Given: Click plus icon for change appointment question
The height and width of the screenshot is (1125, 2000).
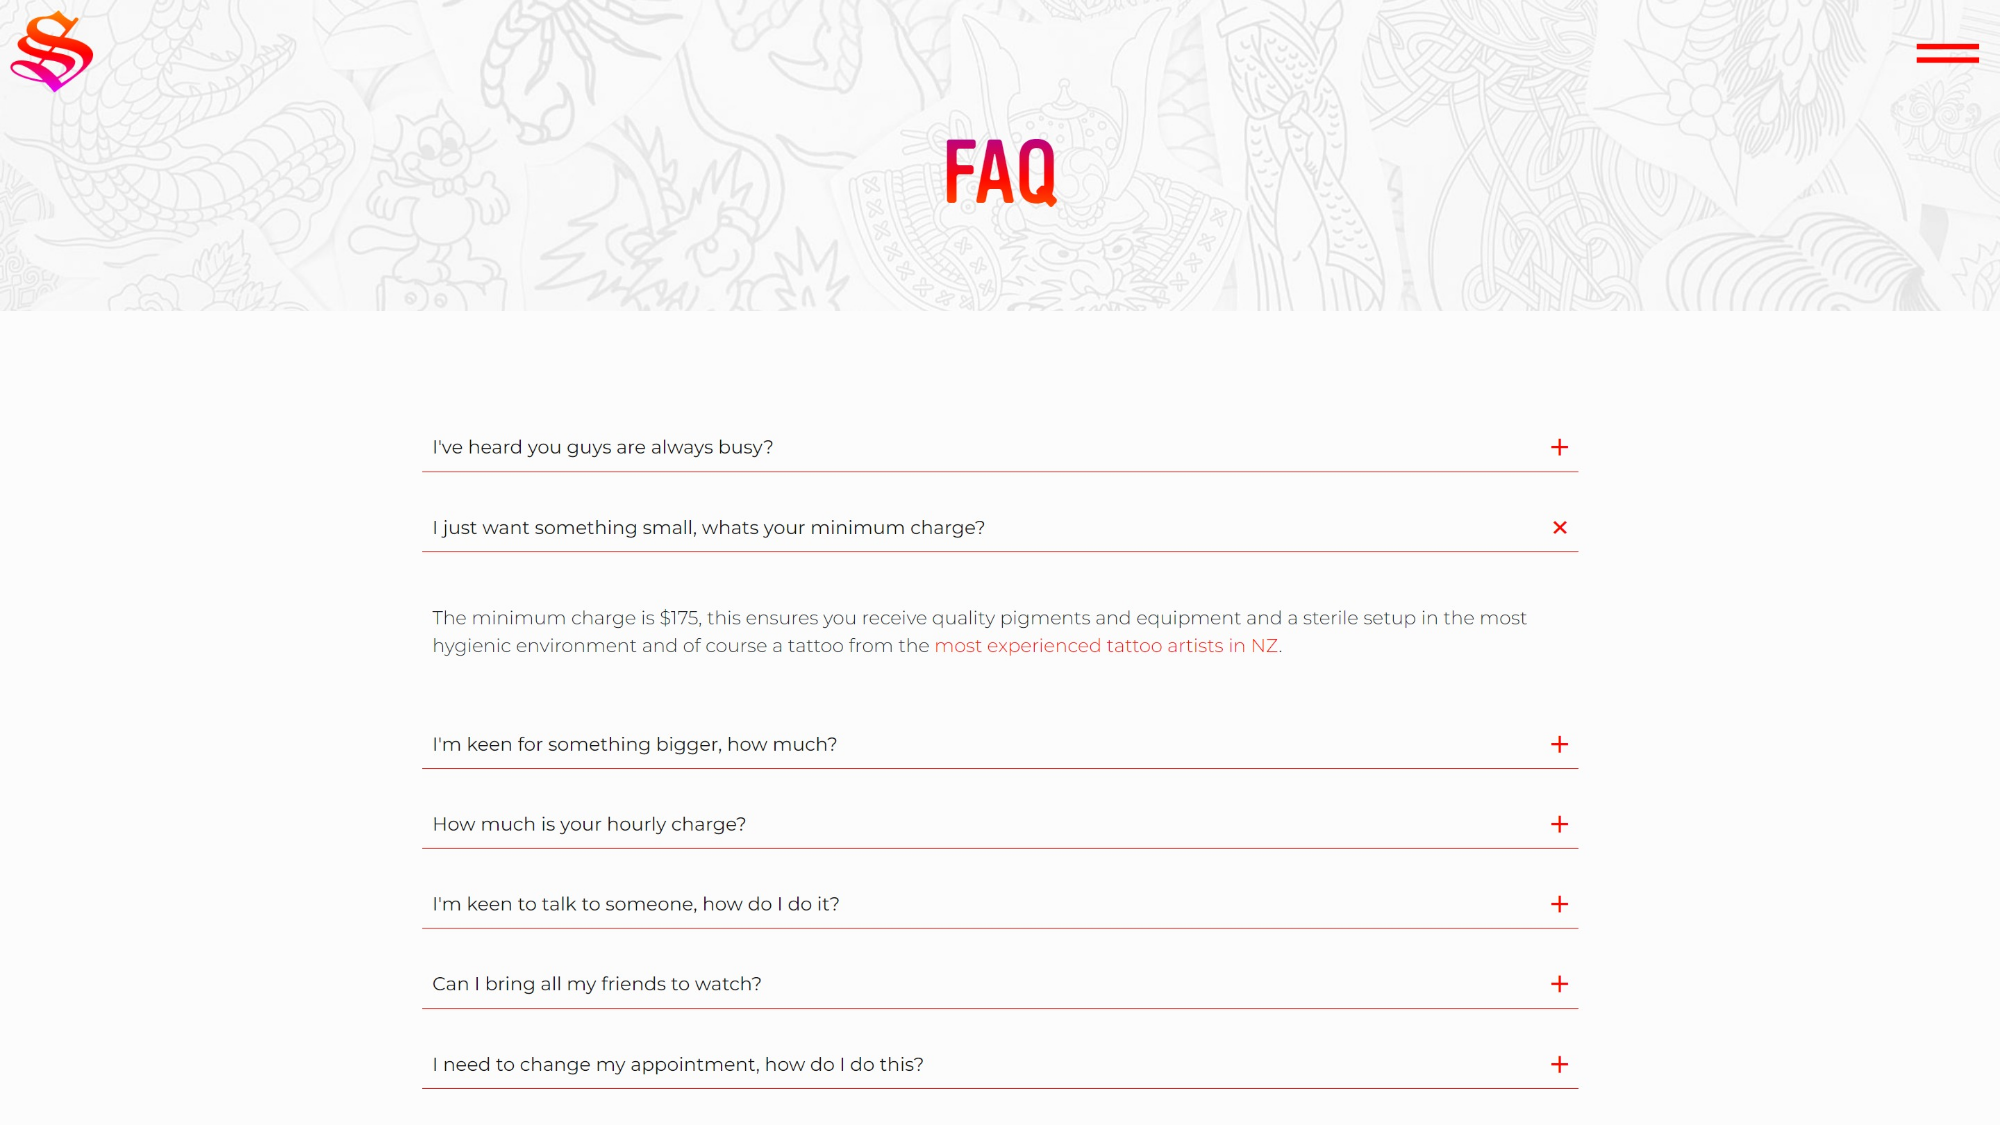Looking at the screenshot, I should [x=1559, y=1064].
